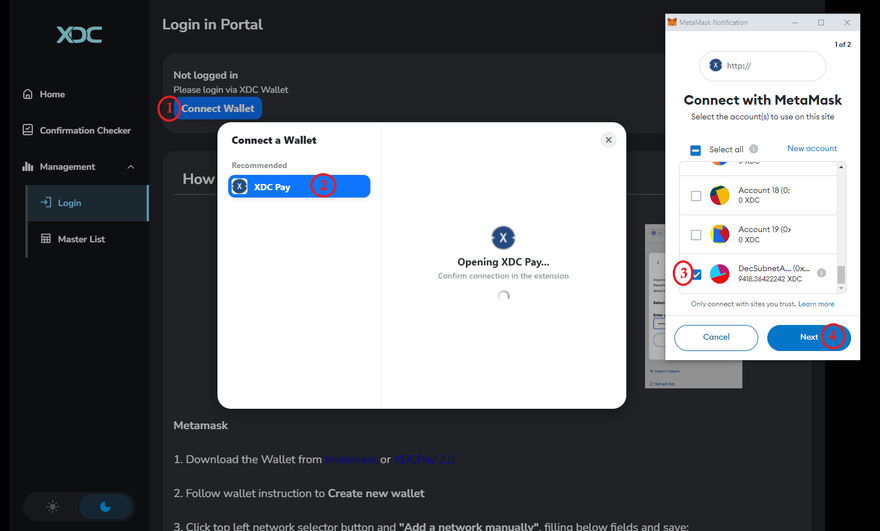The width and height of the screenshot is (880, 531).
Task: Click the Confirmation Checker icon
Action: [x=28, y=130]
